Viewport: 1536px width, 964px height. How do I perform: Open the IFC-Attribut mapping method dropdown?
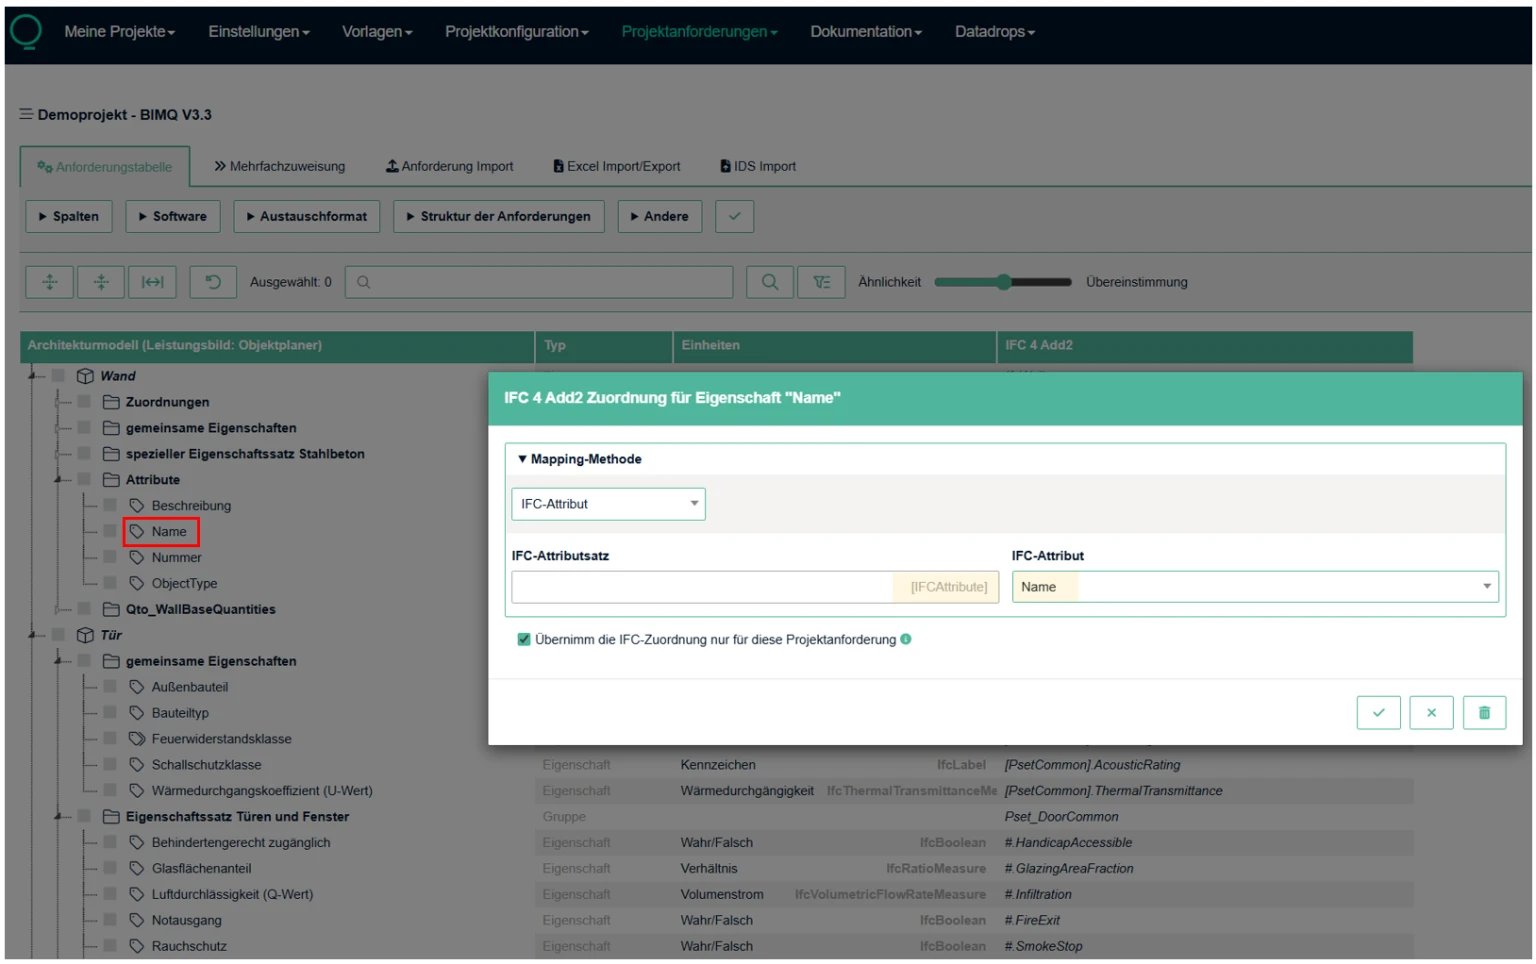tap(608, 504)
